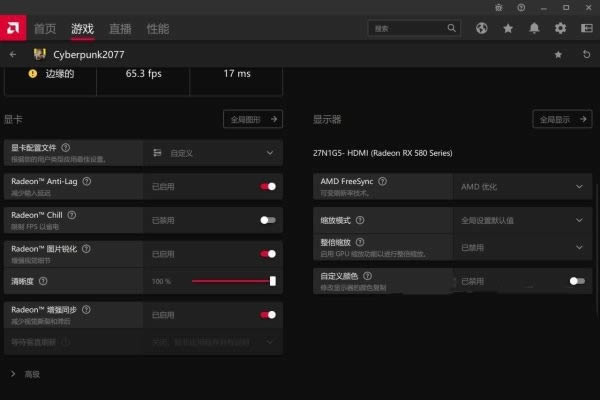Open the web browser globe icon
The width and height of the screenshot is (600, 400).
[482, 28]
